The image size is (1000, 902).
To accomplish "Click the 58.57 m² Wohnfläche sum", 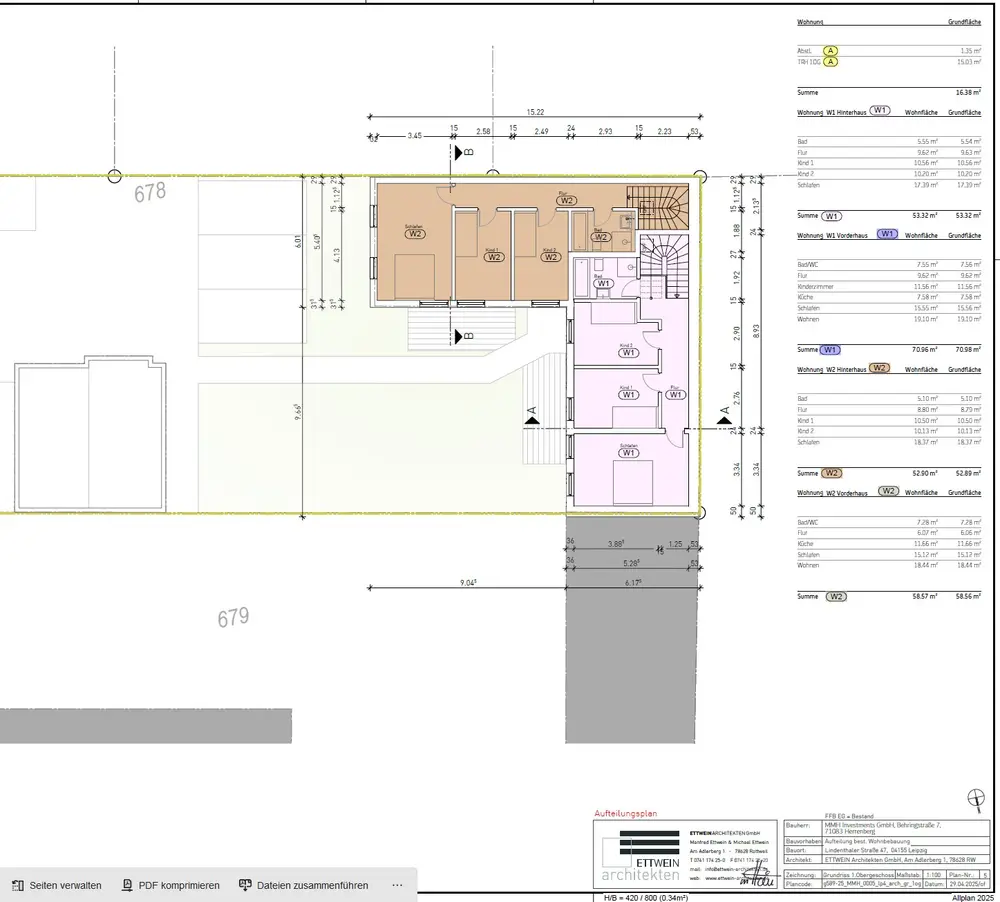I will 925,596.
